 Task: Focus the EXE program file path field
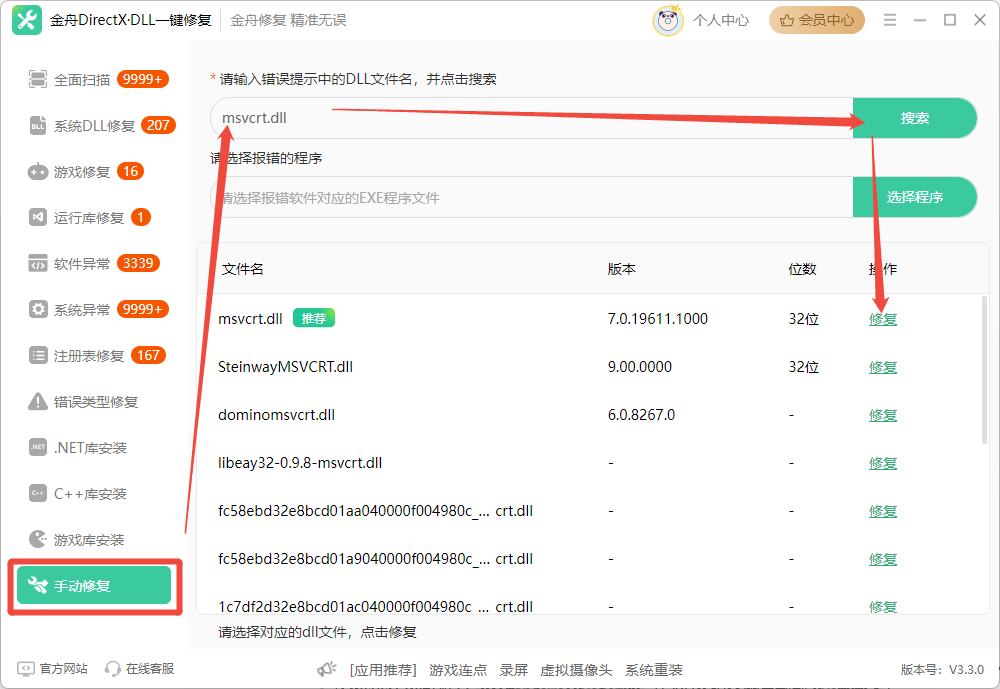click(x=532, y=197)
